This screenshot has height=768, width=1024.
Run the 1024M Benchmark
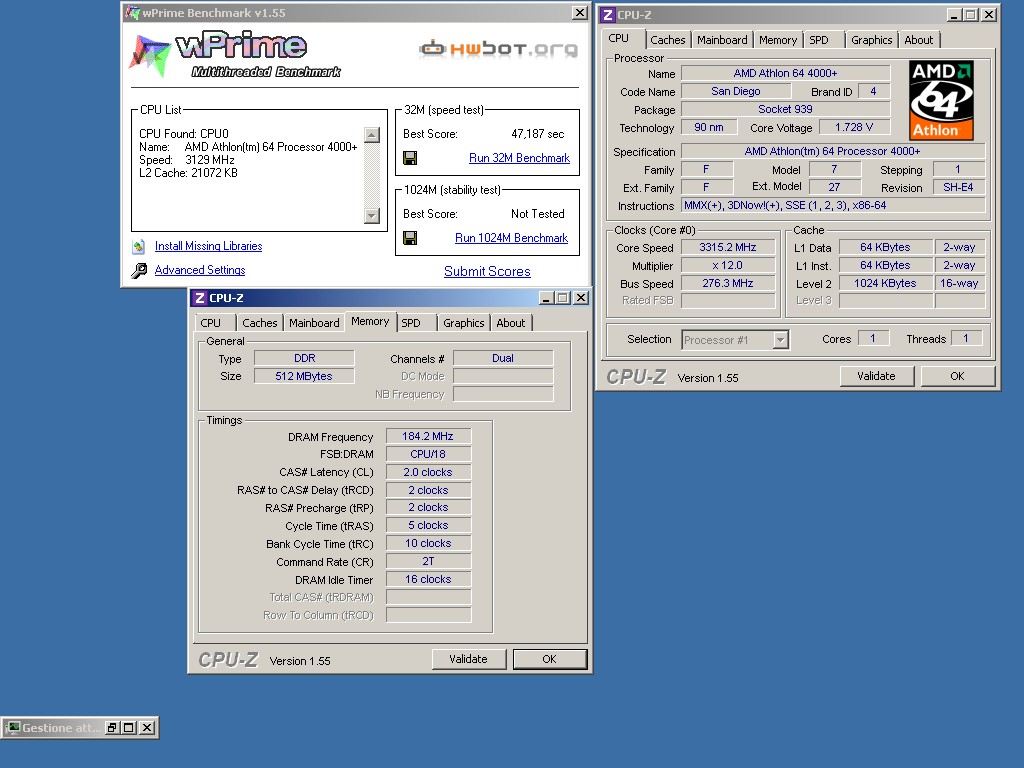click(511, 238)
